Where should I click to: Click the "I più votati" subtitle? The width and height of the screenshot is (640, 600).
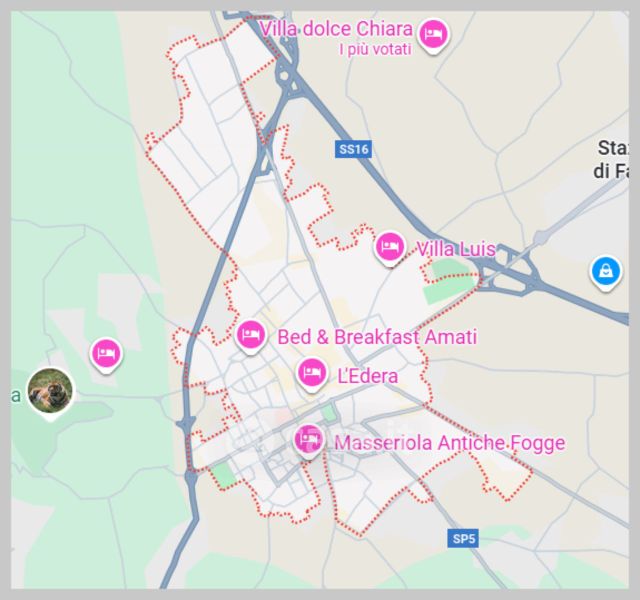click(375, 50)
